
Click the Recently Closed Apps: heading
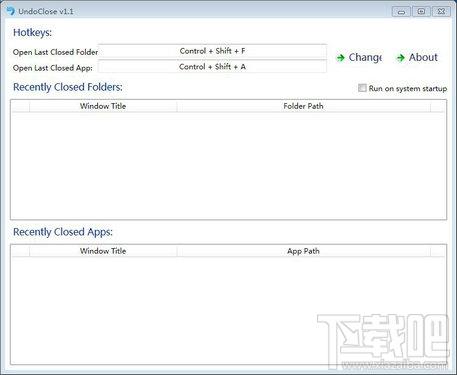63,232
